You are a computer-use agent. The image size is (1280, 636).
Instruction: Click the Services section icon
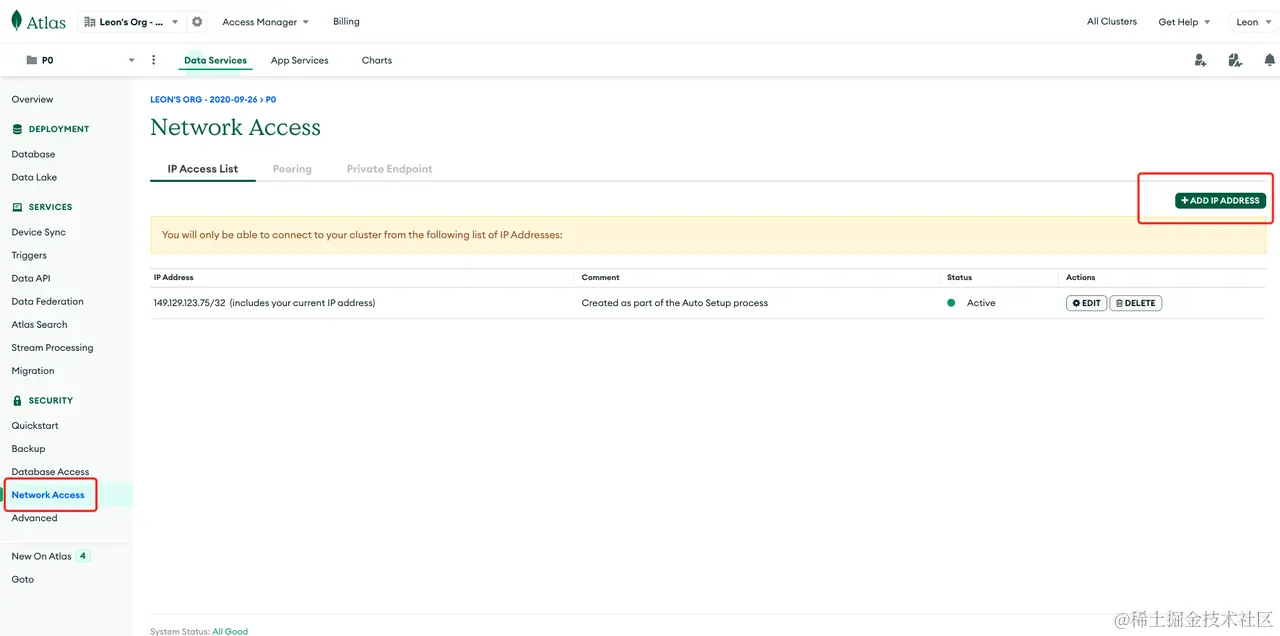click(x=17, y=207)
